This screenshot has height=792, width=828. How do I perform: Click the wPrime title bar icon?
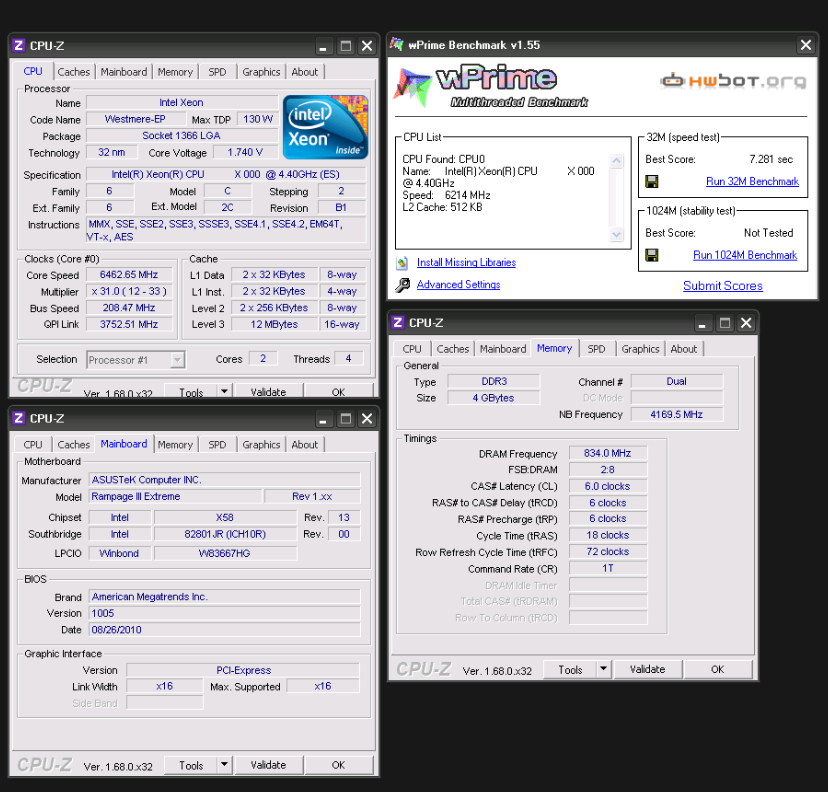397,44
